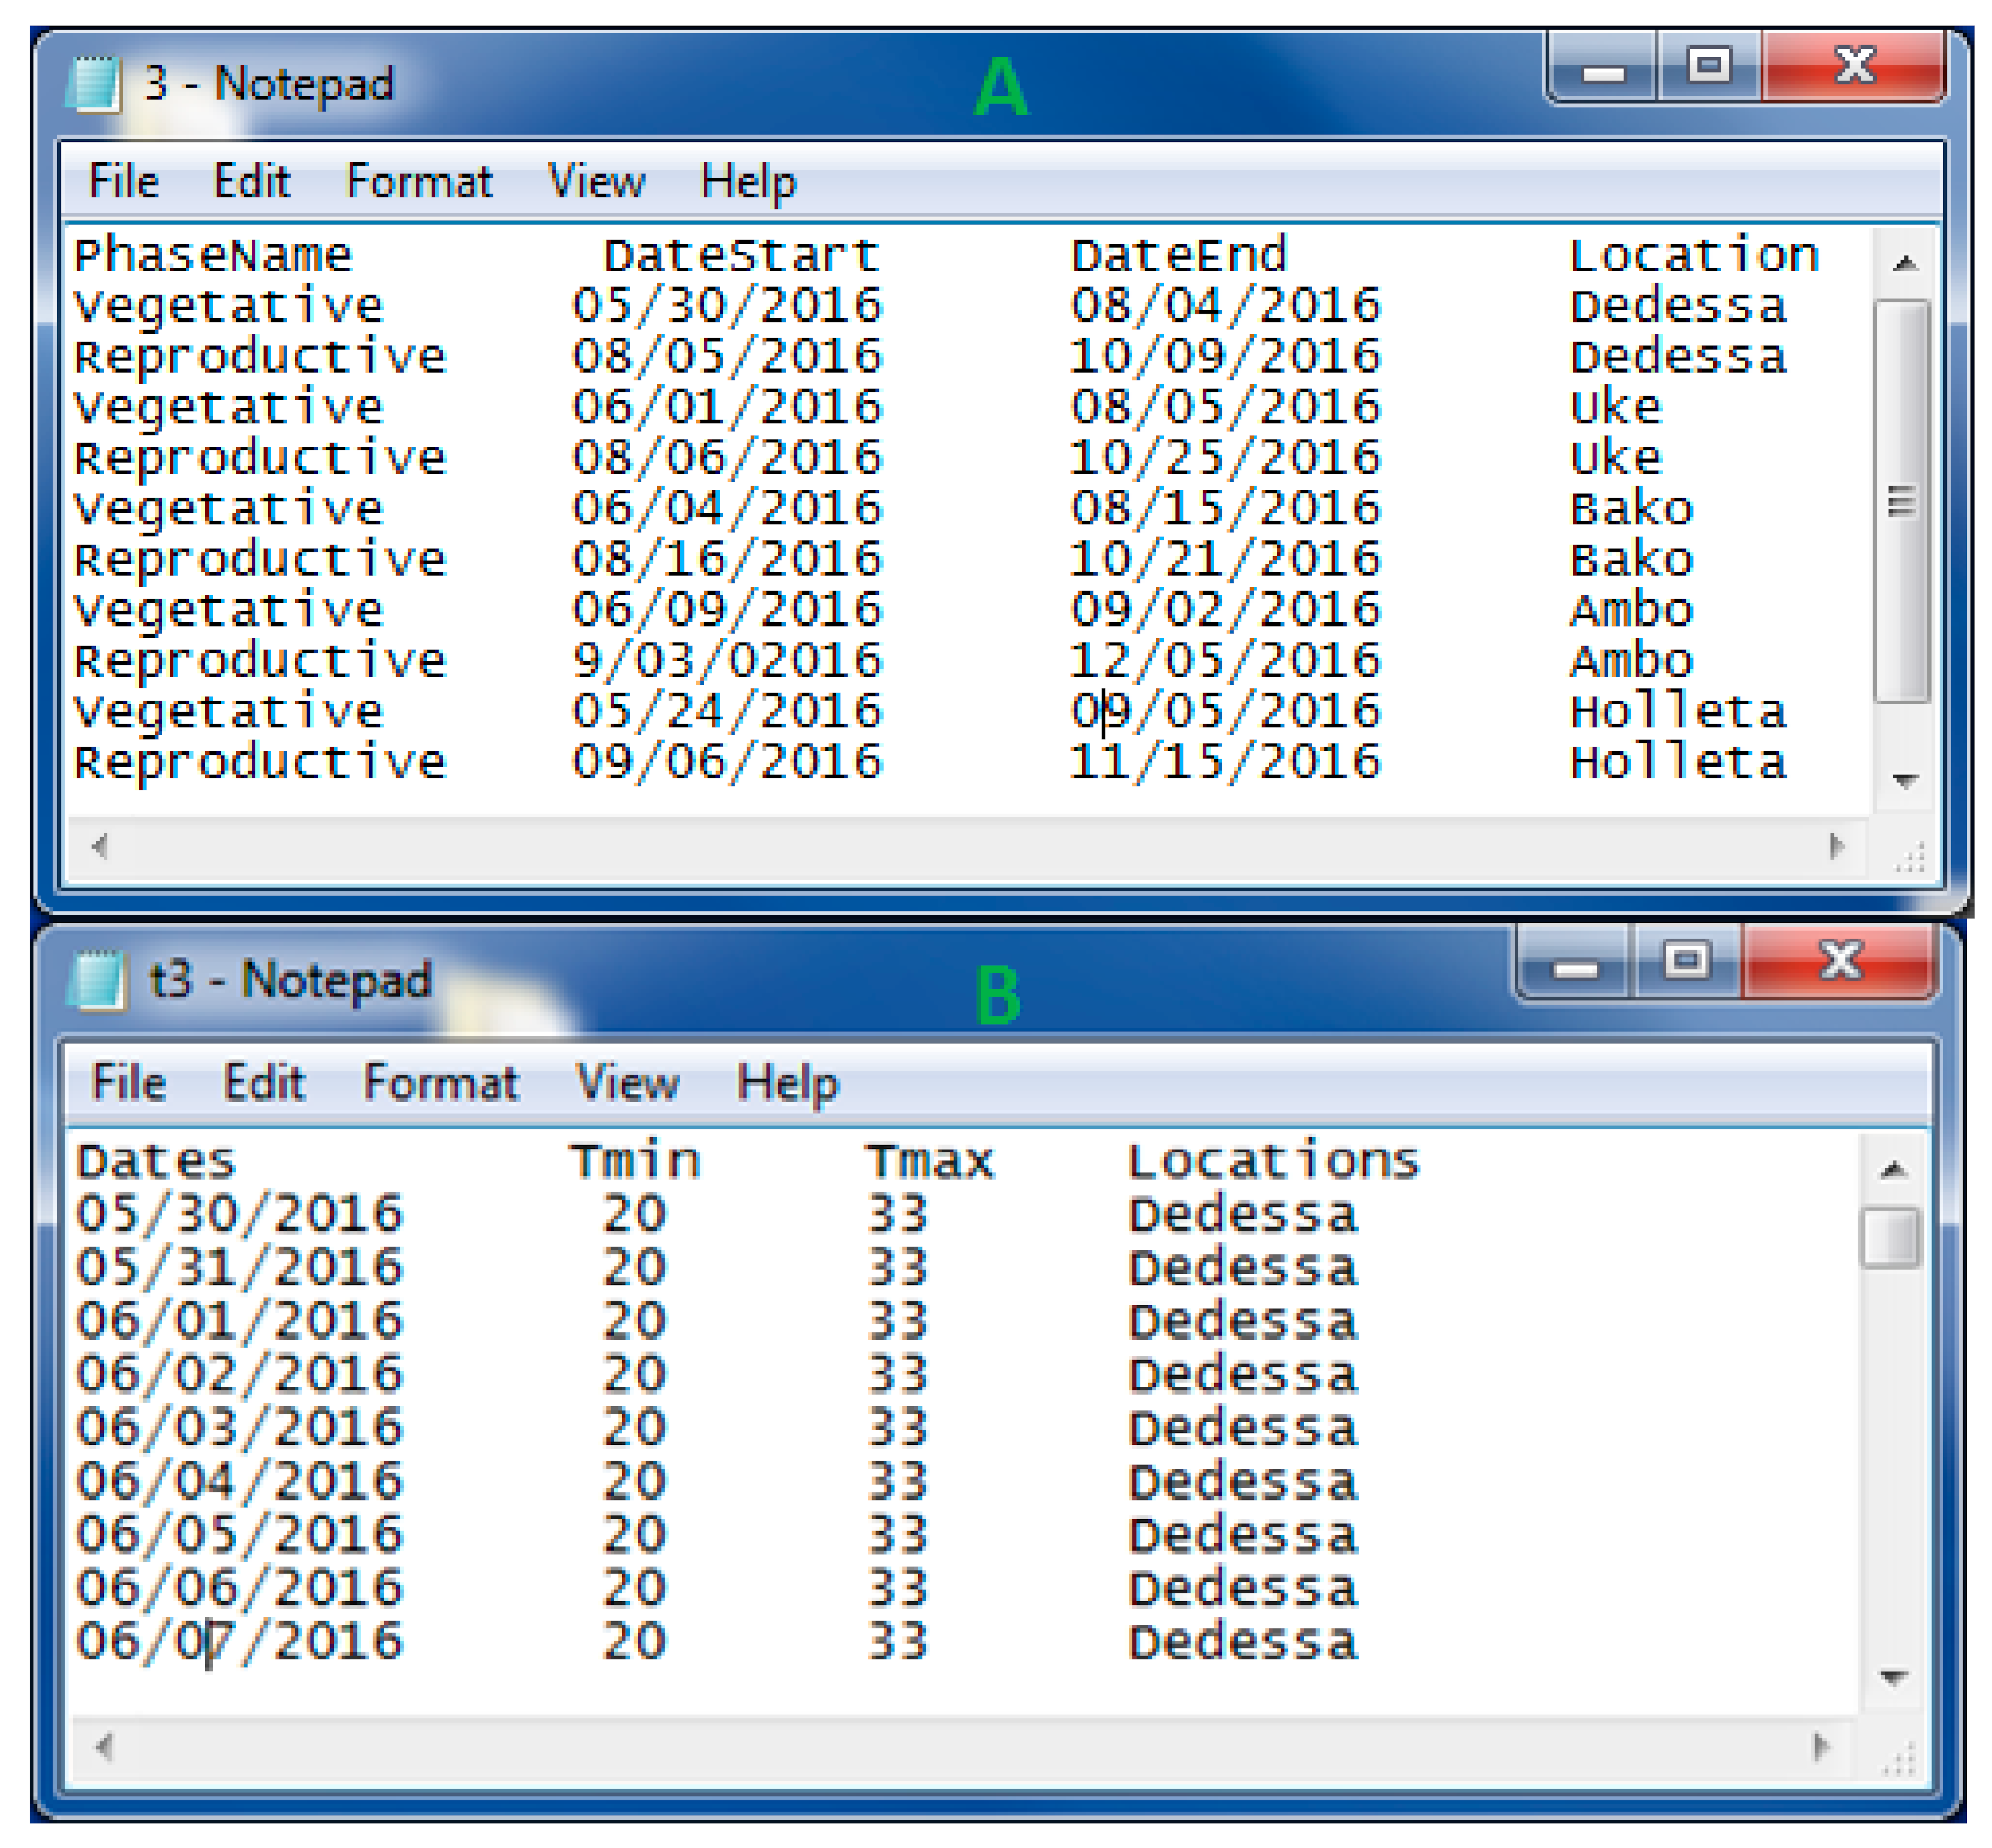Viewport: 1992px width, 1848px height.
Task: Click end date 08/04/2016
Action: (x=1225, y=306)
